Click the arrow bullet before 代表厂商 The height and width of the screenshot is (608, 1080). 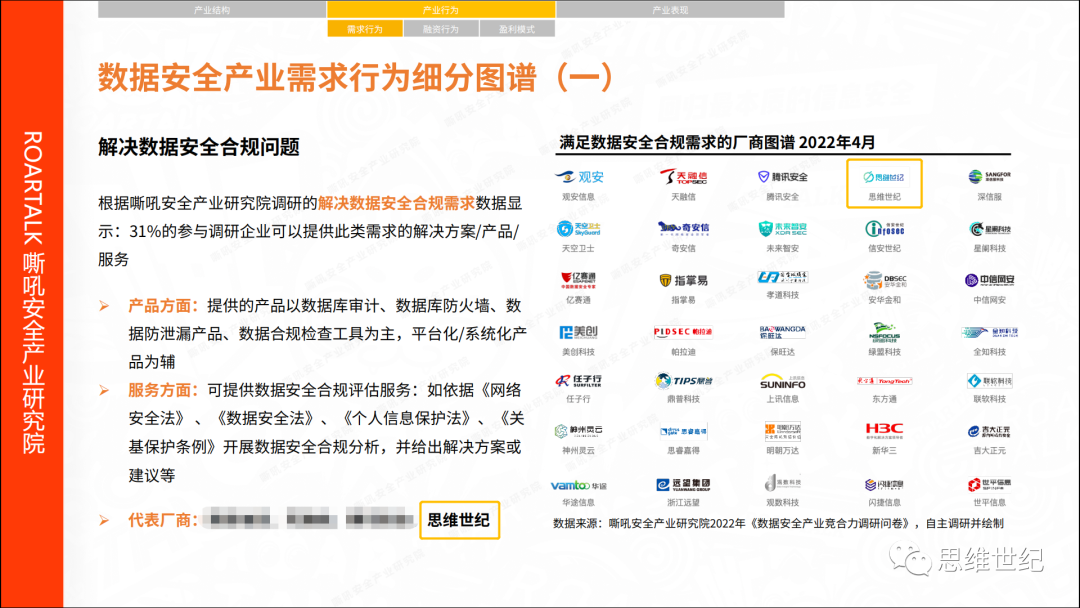pyautogui.click(x=105, y=520)
